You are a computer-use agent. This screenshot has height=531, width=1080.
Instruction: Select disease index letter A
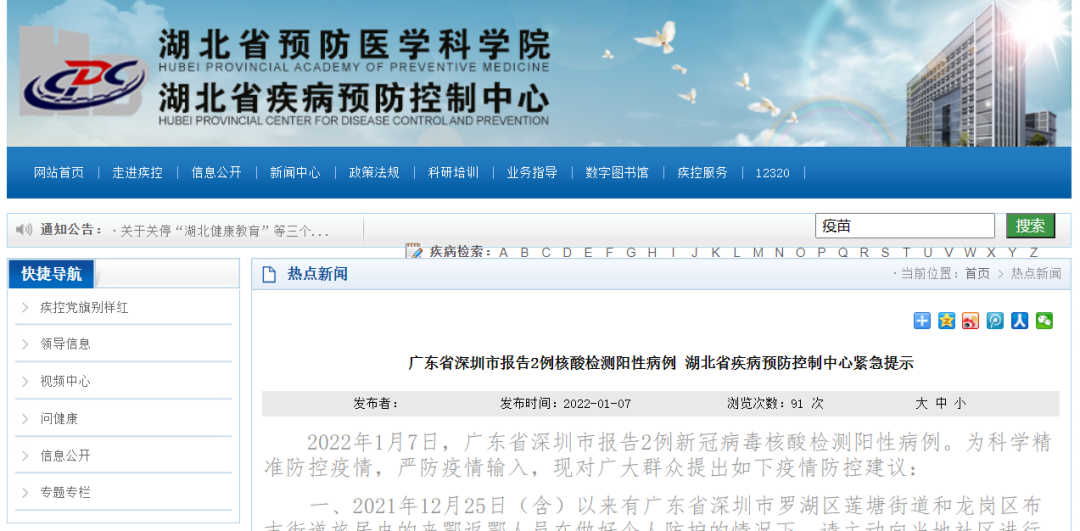[x=503, y=252]
